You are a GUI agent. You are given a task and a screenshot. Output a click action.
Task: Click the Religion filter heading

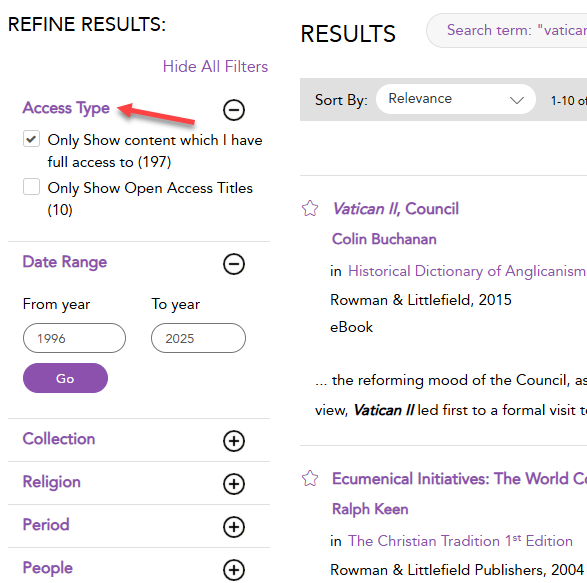(x=52, y=482)
